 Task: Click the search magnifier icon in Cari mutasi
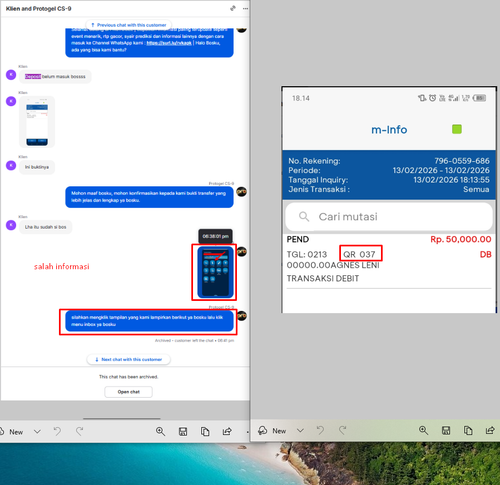click(304, 217)
